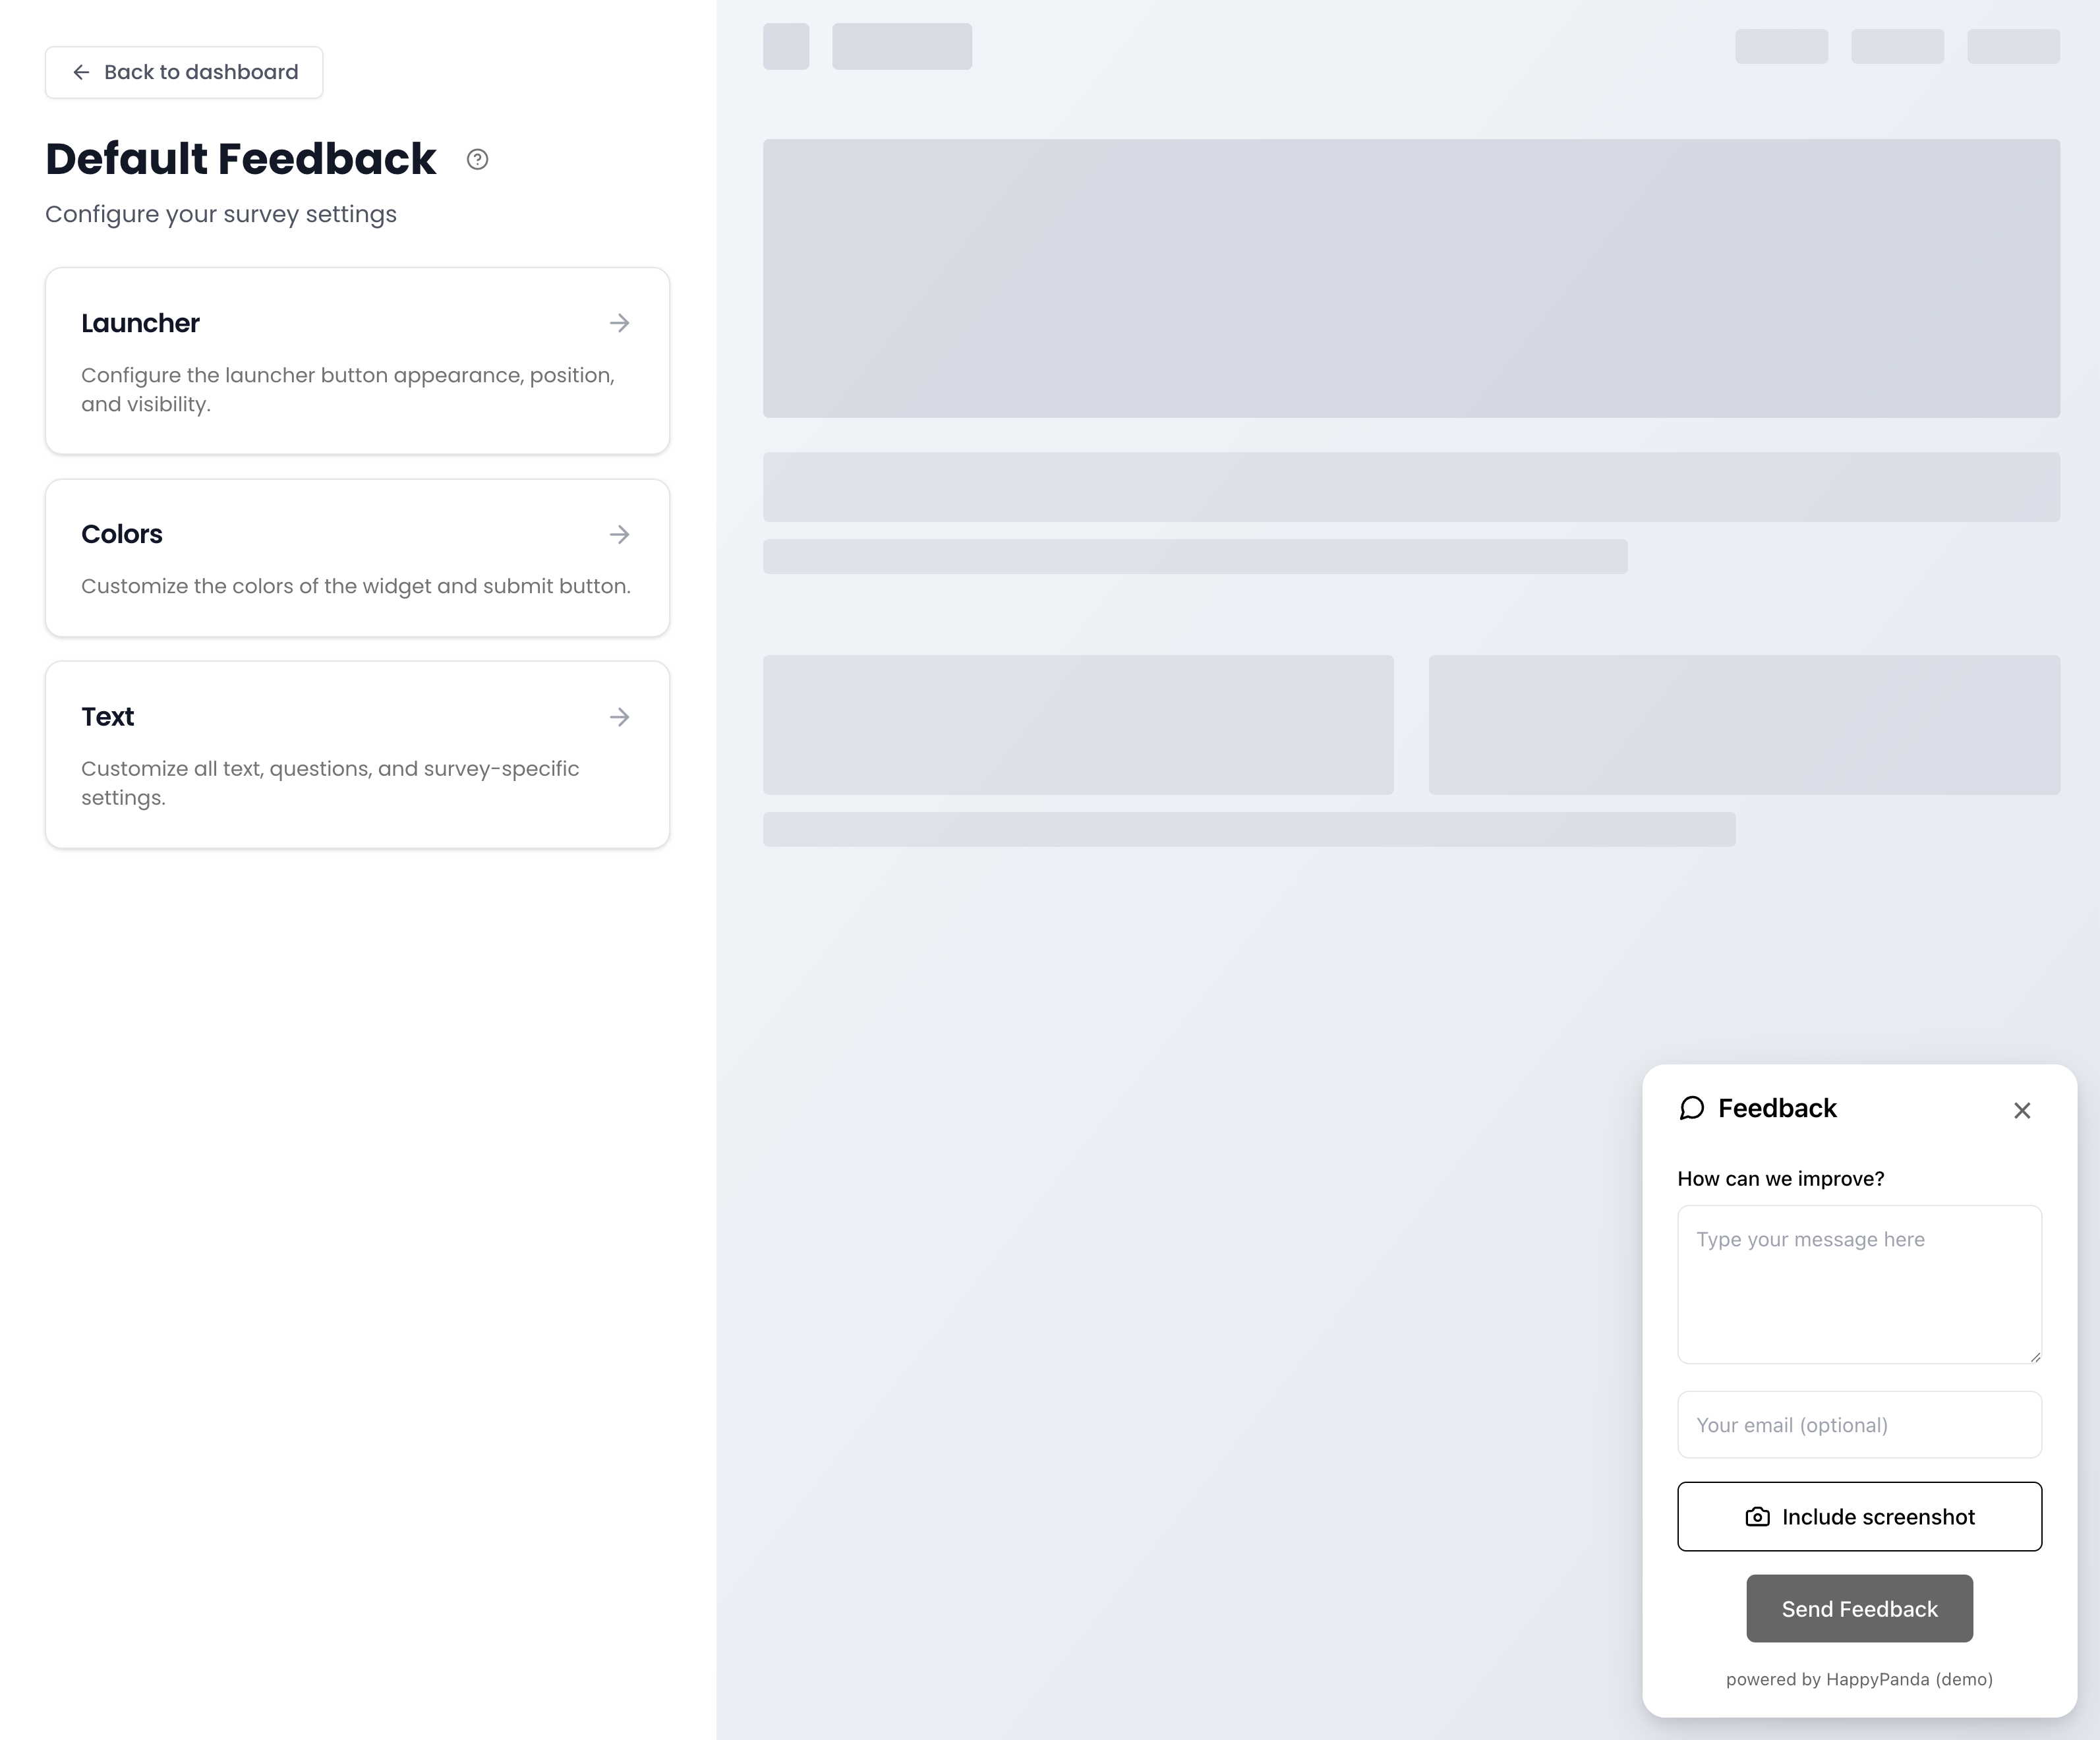
Task: Expand Colors configuration section
Action: 357,557
